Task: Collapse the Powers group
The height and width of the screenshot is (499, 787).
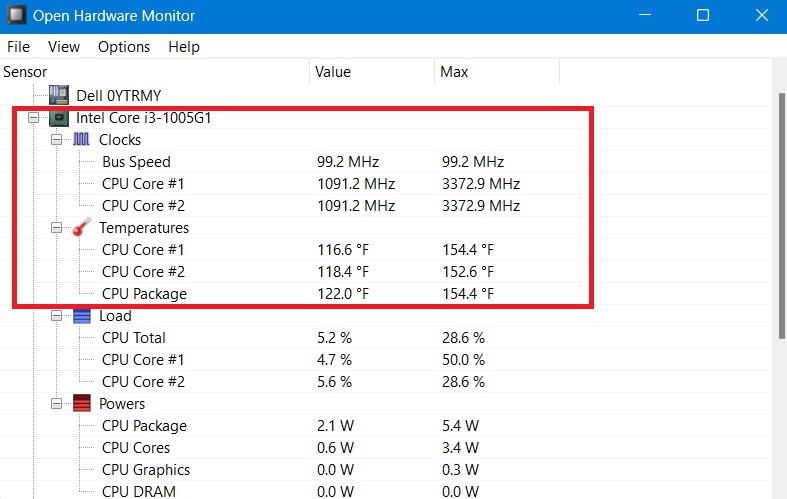Action: pos(56,404)
